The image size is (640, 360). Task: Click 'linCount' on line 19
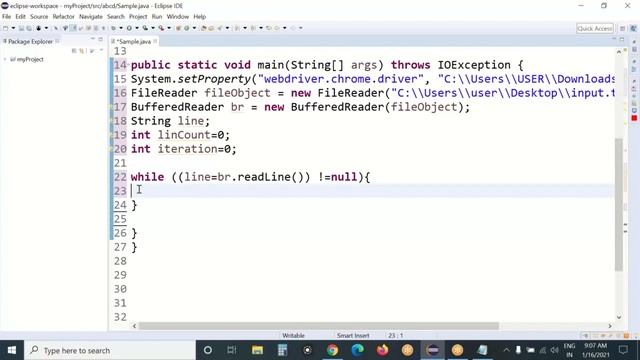point(184,135)
